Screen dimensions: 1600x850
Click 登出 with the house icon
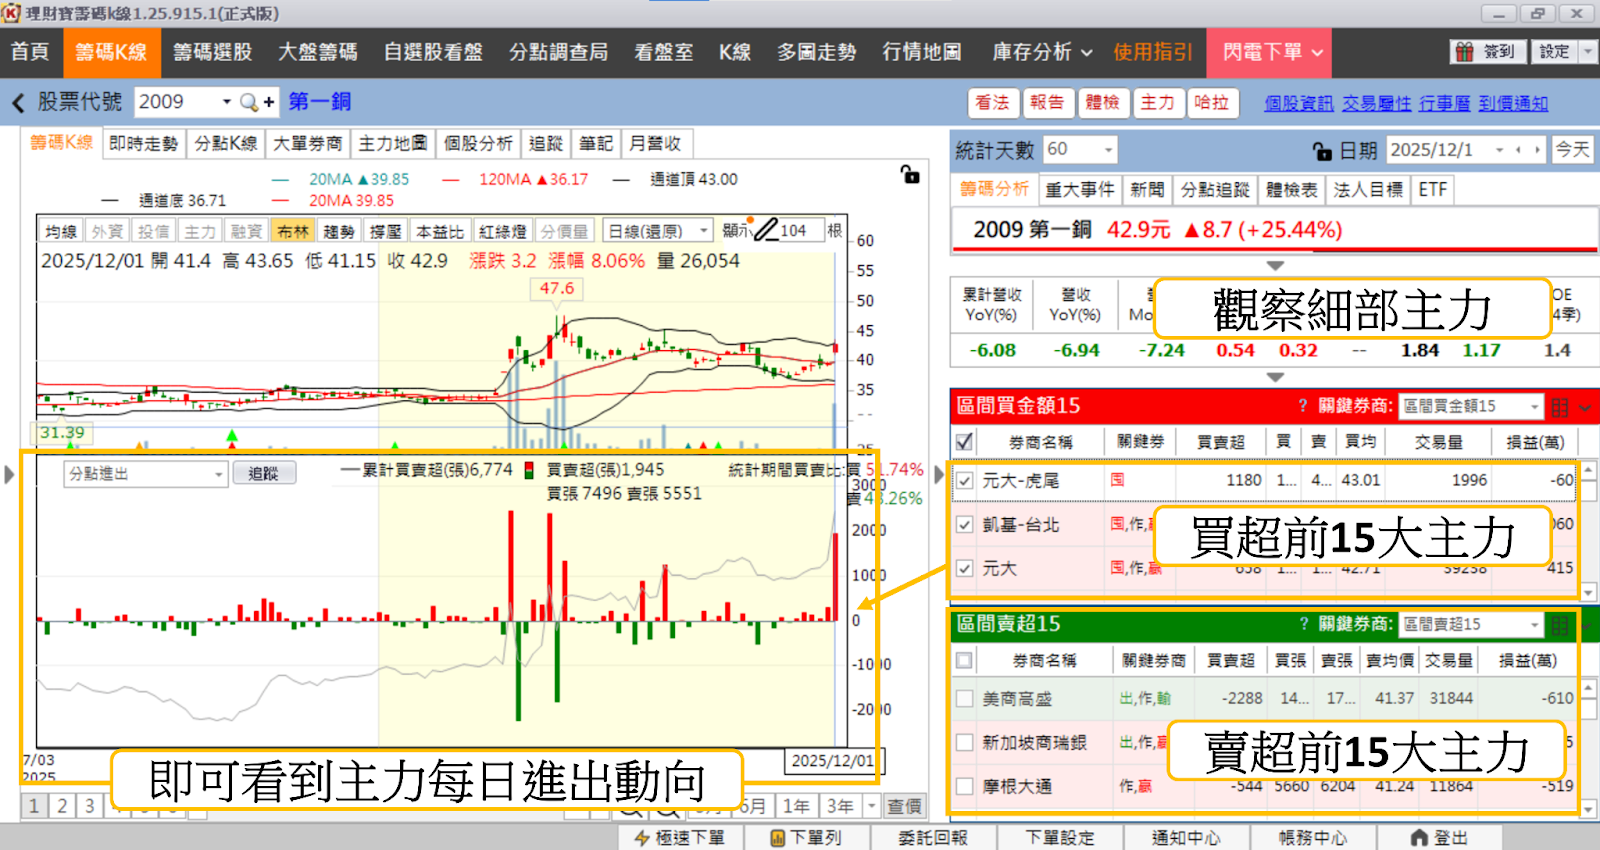[1438, 838]
